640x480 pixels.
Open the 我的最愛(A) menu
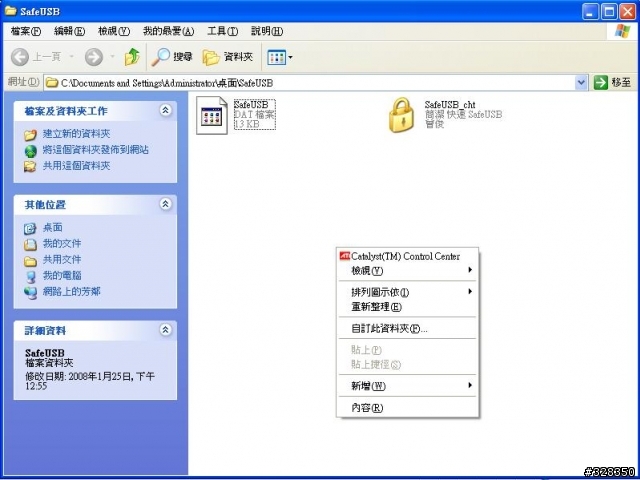pyautogui.click(x=169, y=31)
